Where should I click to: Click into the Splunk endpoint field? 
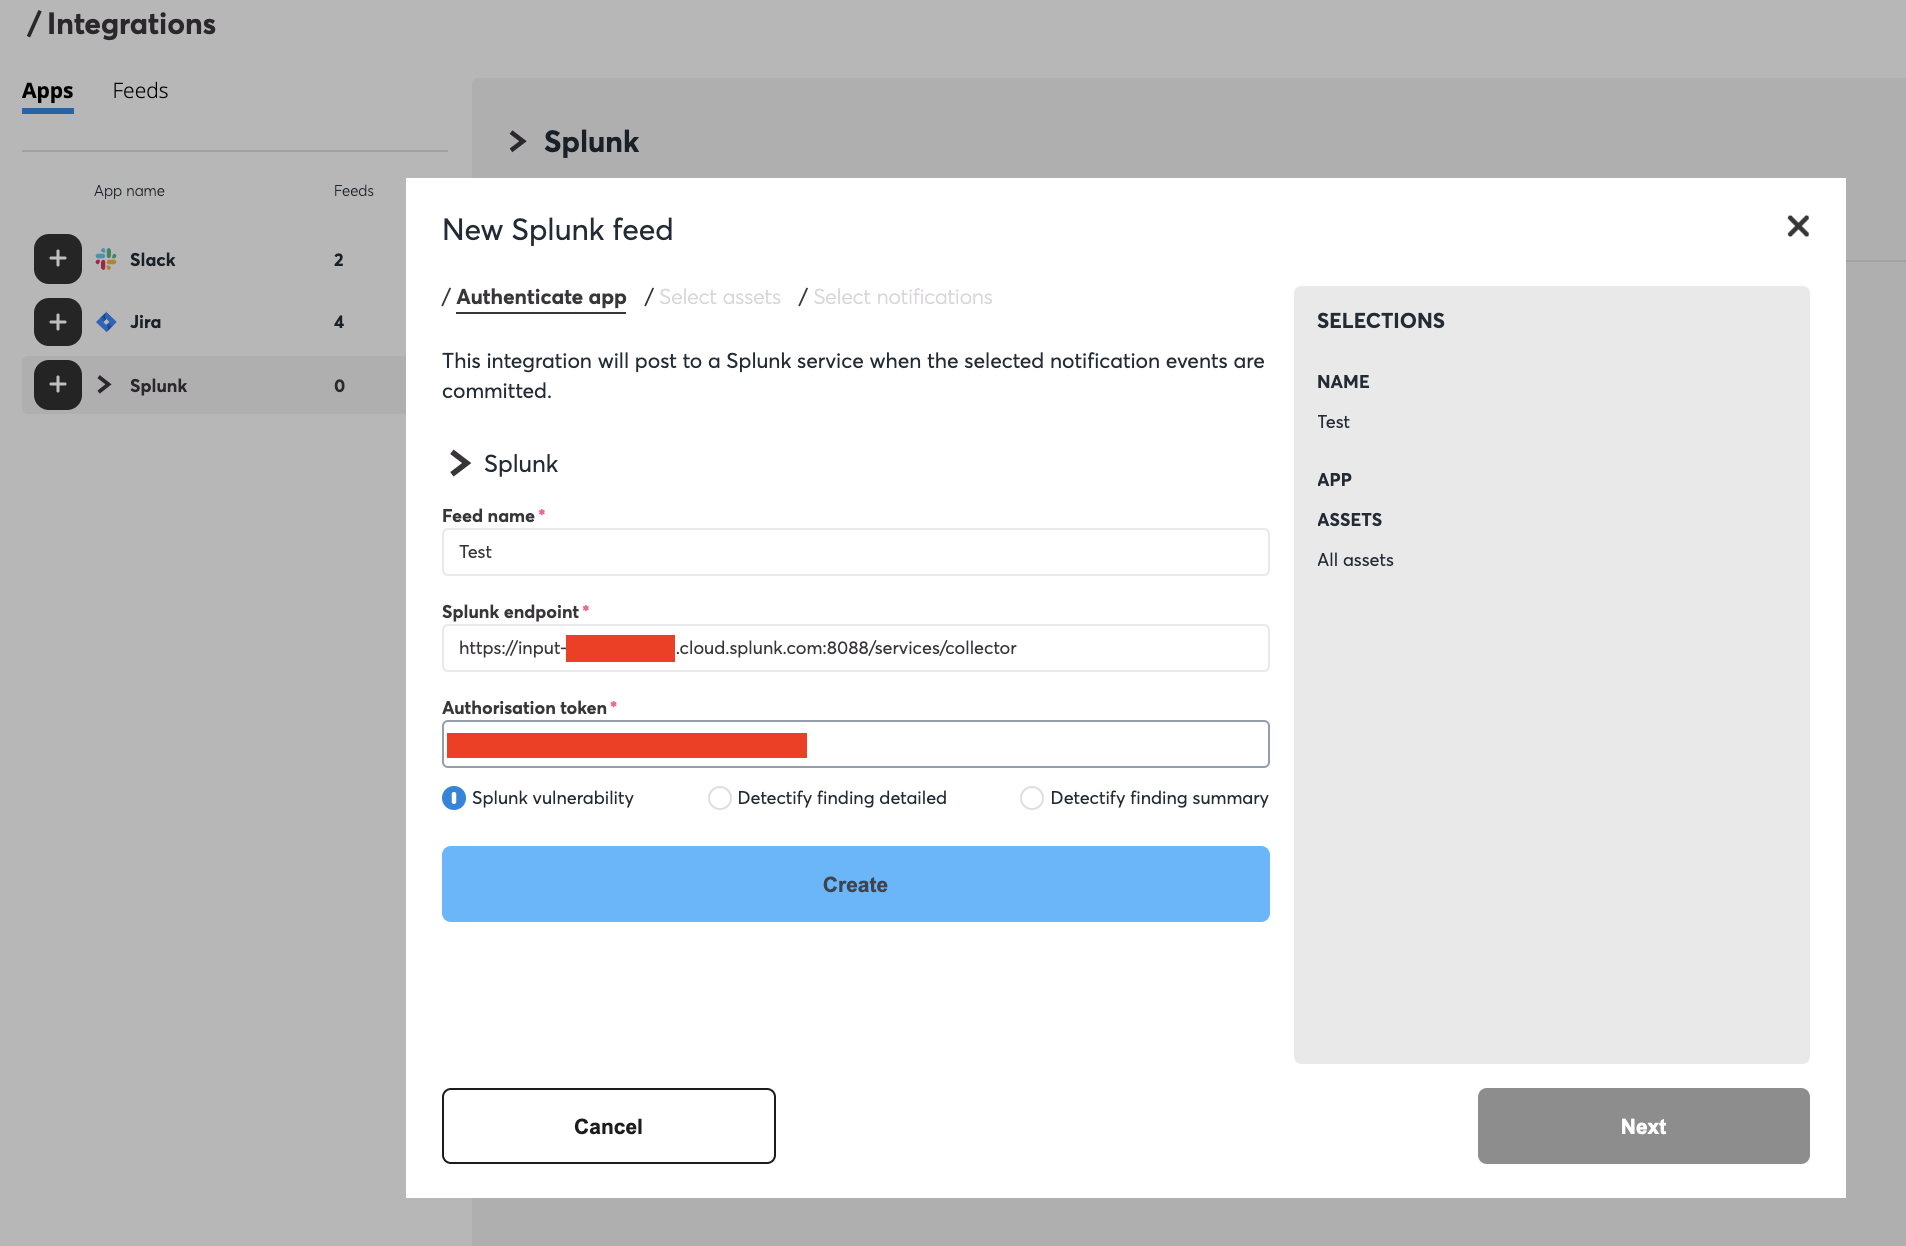856,648
